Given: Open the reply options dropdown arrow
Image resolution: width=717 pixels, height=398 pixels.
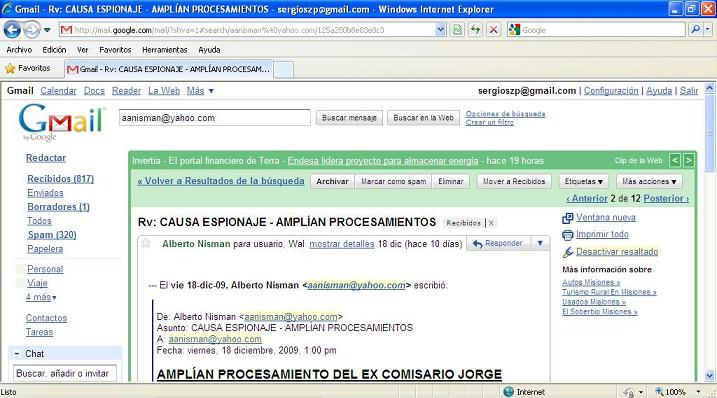Looking at the screenshot, I should [540, 243].
